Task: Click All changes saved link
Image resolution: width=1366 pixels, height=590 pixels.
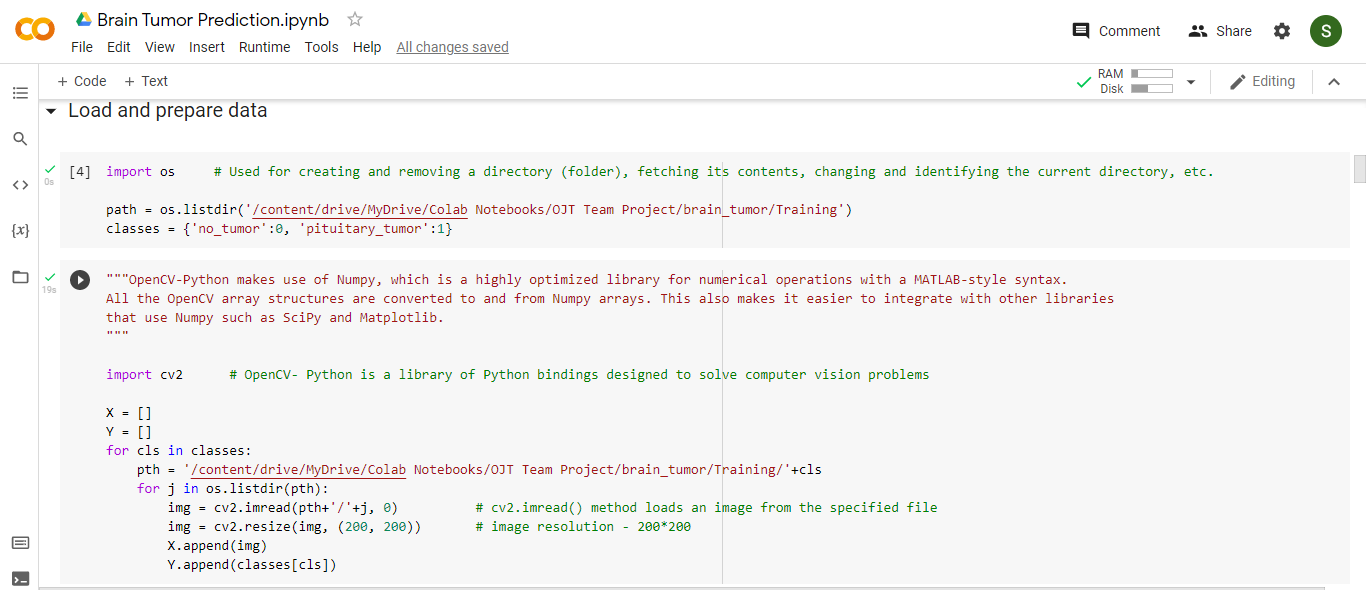Action: click(x=452, y=47)
